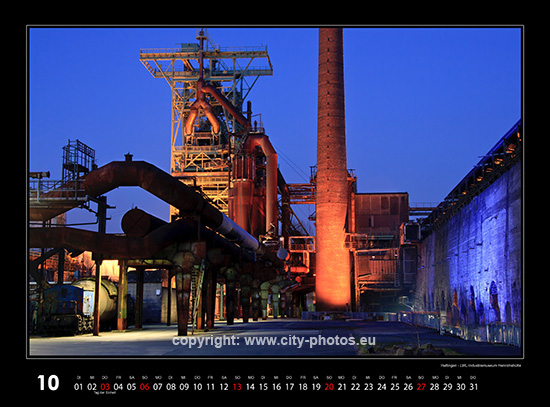Select date 30 in the calendar row
The width and height of the screenshot is (550, 407).
[x=461, y=387]
